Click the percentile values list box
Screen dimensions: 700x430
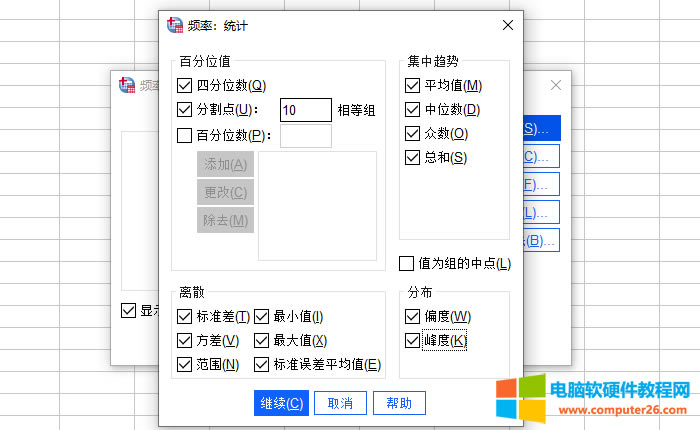(317, 206)
